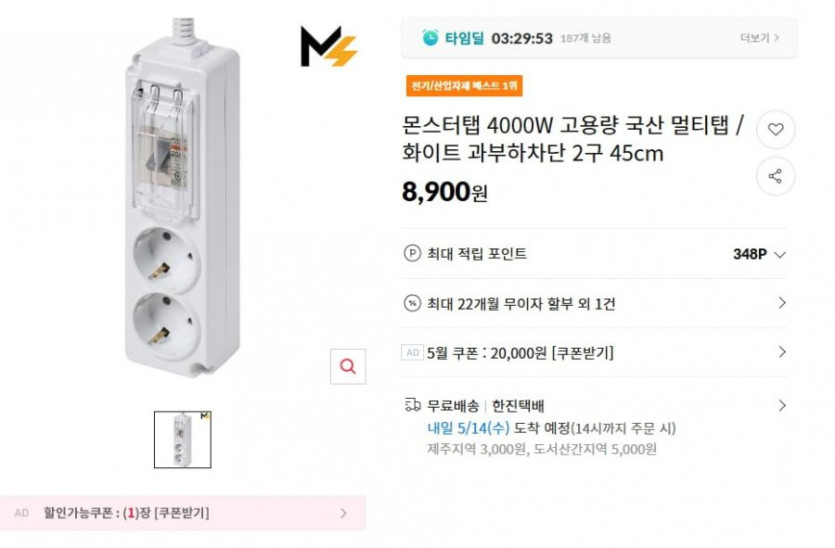Select the product thumbnail image

pos(182,439)
